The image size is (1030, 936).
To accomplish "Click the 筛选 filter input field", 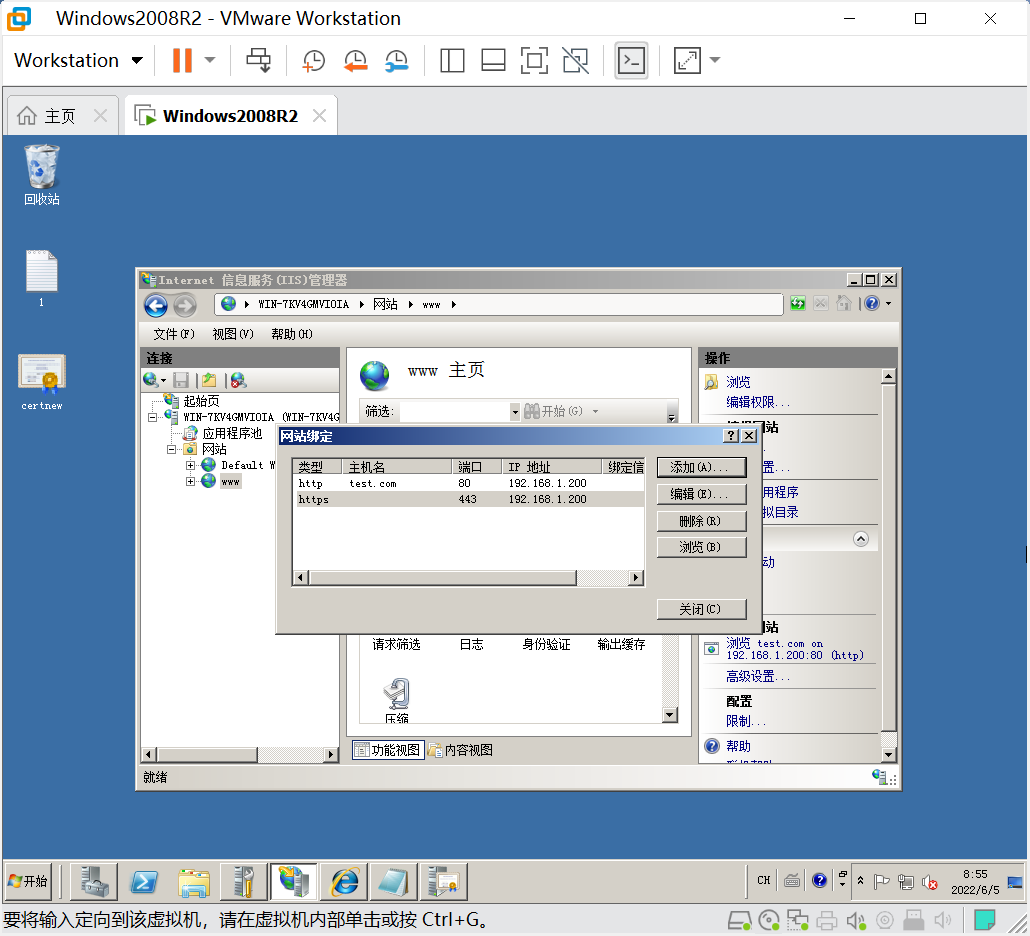I will click(x=454, y=412).
